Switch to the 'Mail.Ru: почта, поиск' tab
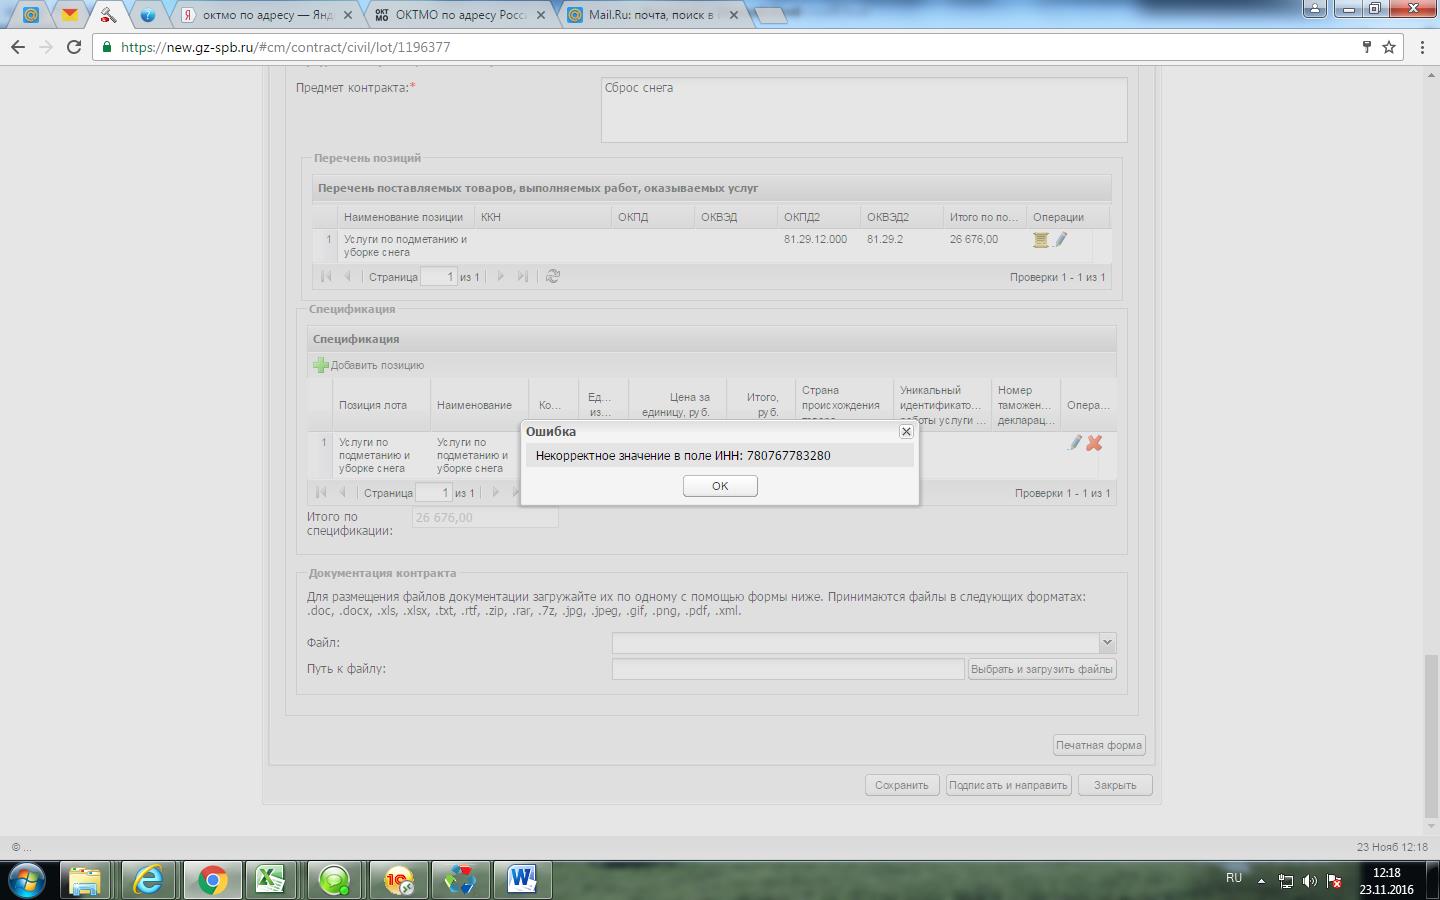 (654, 15)
